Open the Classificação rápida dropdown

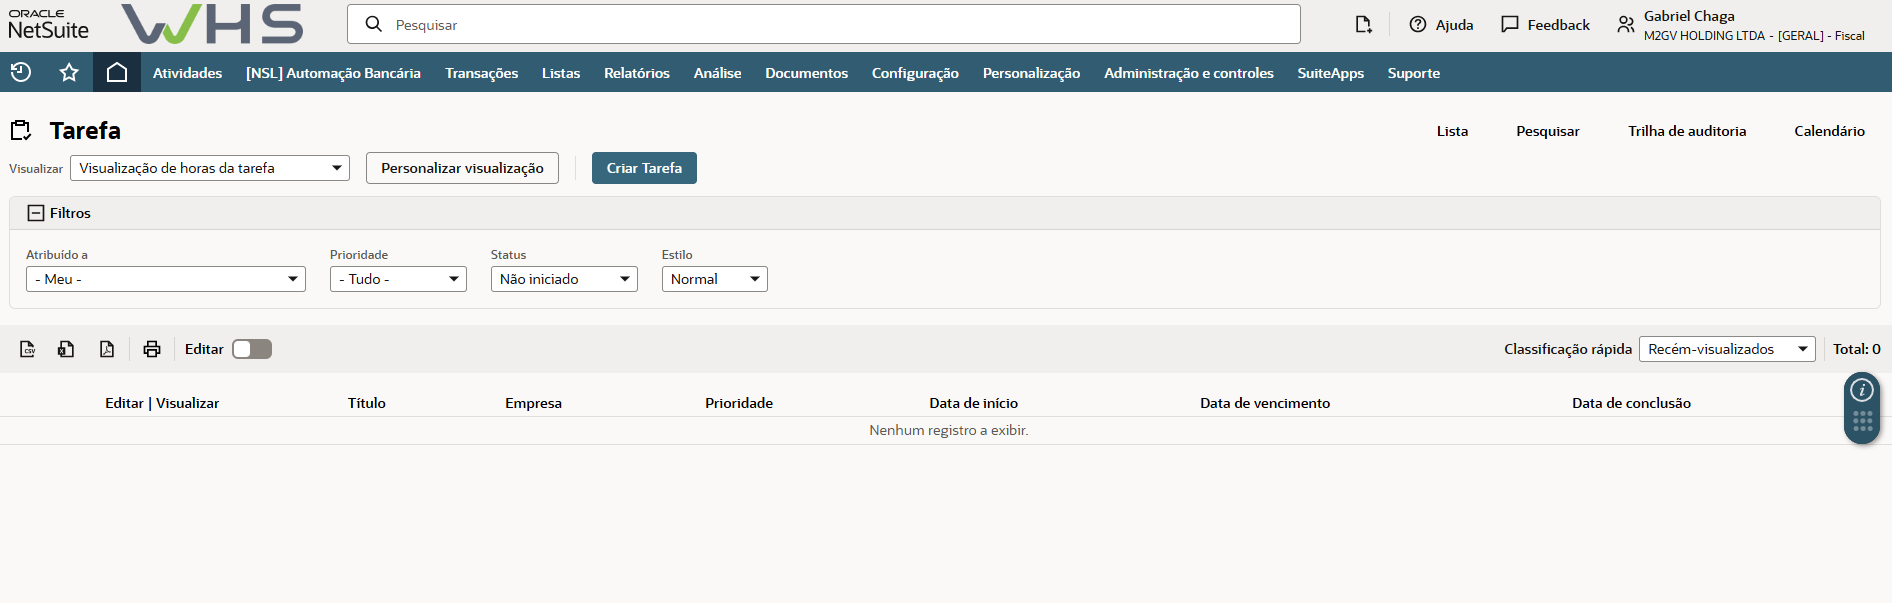1727,349
